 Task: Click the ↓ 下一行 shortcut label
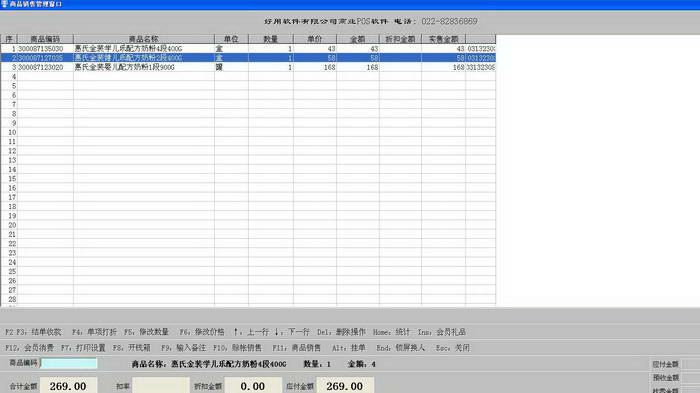292,332
